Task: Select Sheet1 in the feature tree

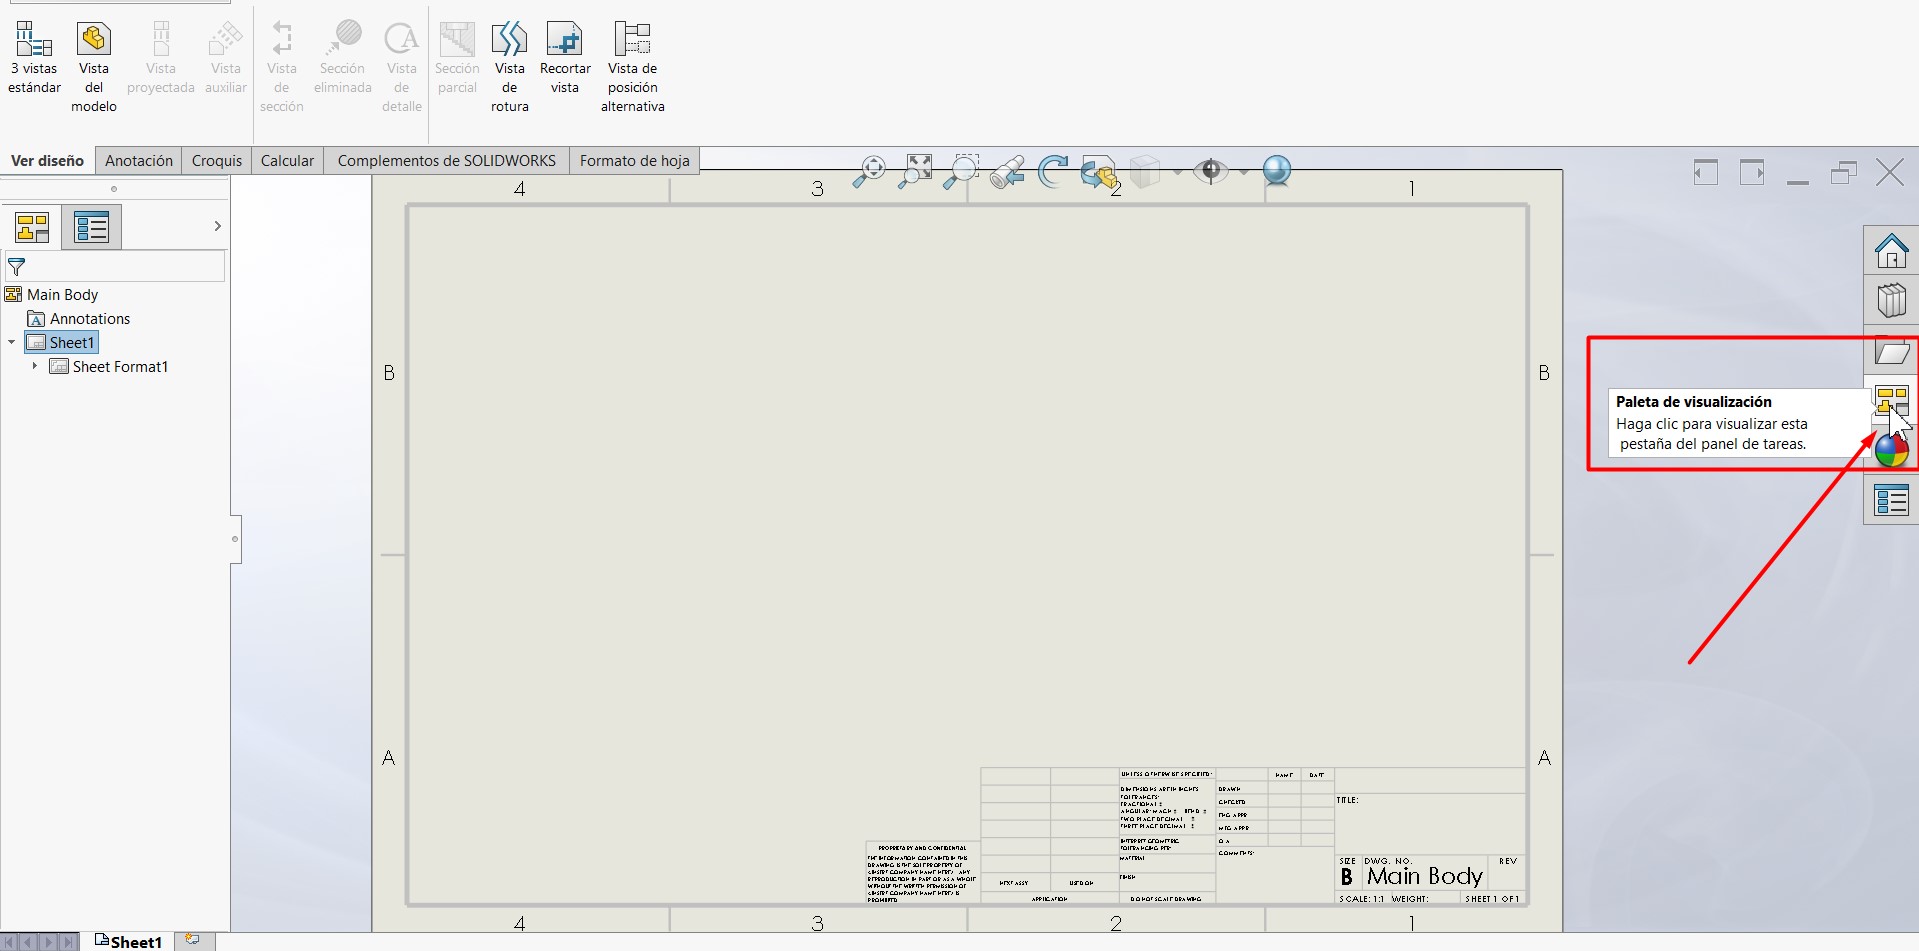Action: (x=62, y=343)
